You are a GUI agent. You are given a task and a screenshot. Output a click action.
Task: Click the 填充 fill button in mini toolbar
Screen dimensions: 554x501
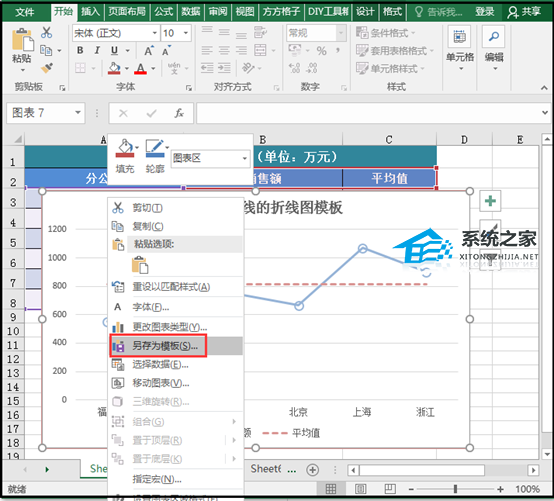pyautogui.click(x=125, y=157)
